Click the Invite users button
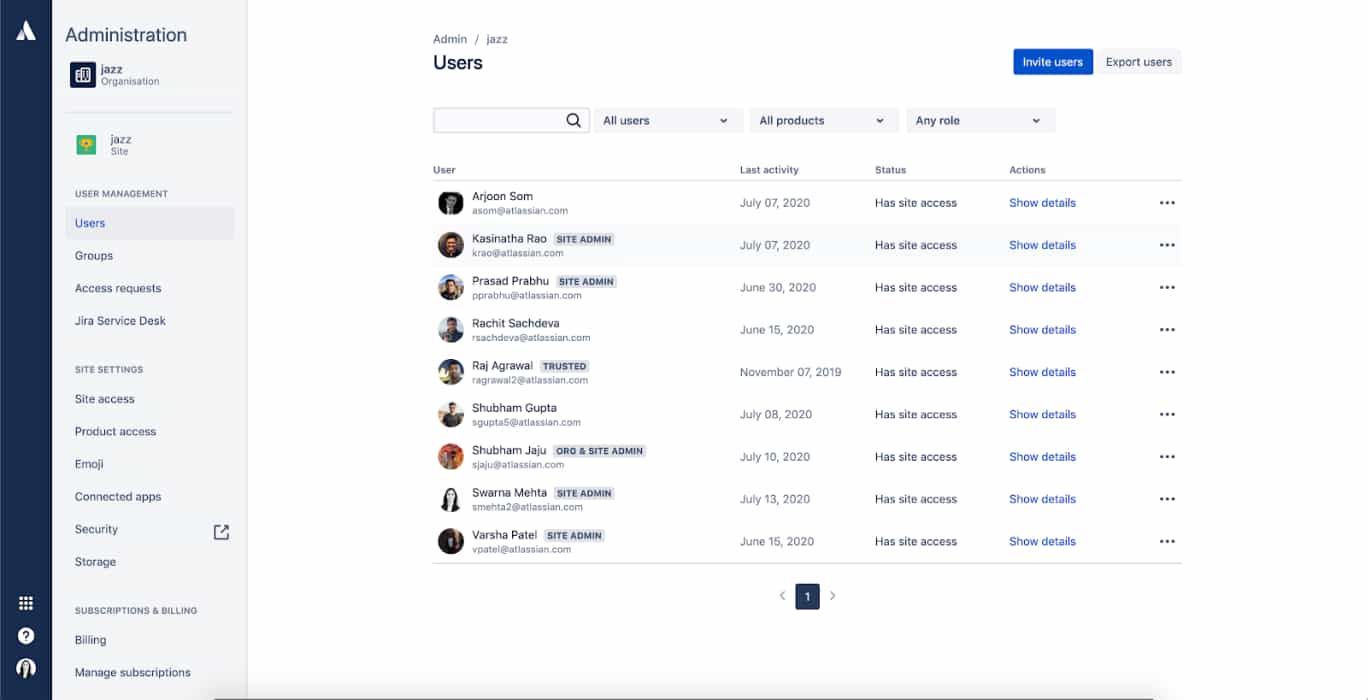Viewport: 1368px width, 700px height. click(1053, 61)
